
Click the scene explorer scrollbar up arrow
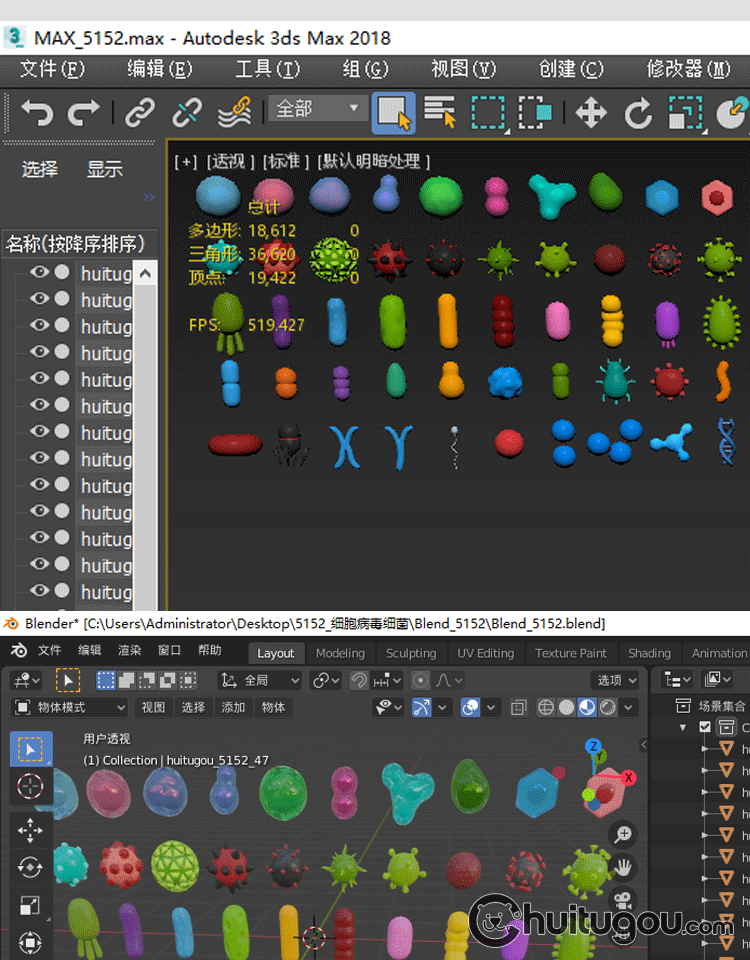[145, 273]
